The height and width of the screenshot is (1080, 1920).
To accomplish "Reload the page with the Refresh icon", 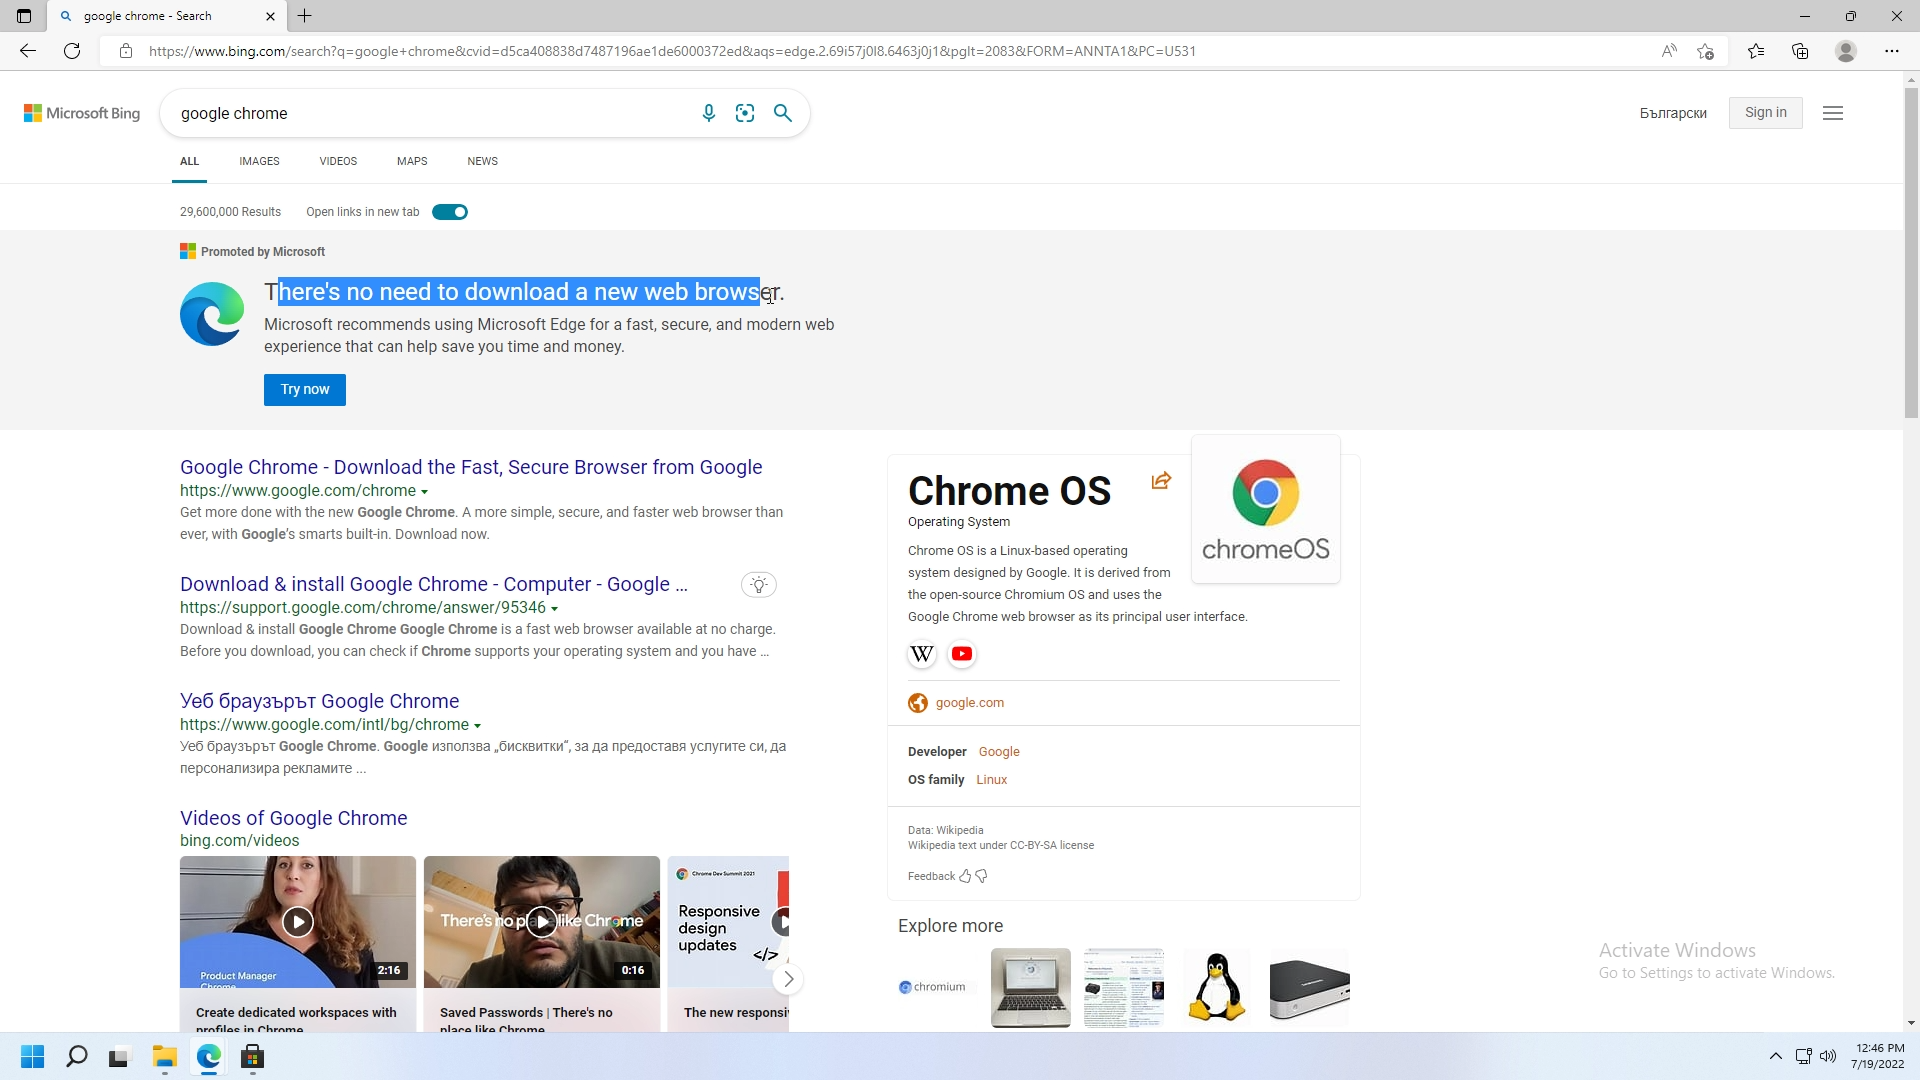I will [x=72, y=51].
